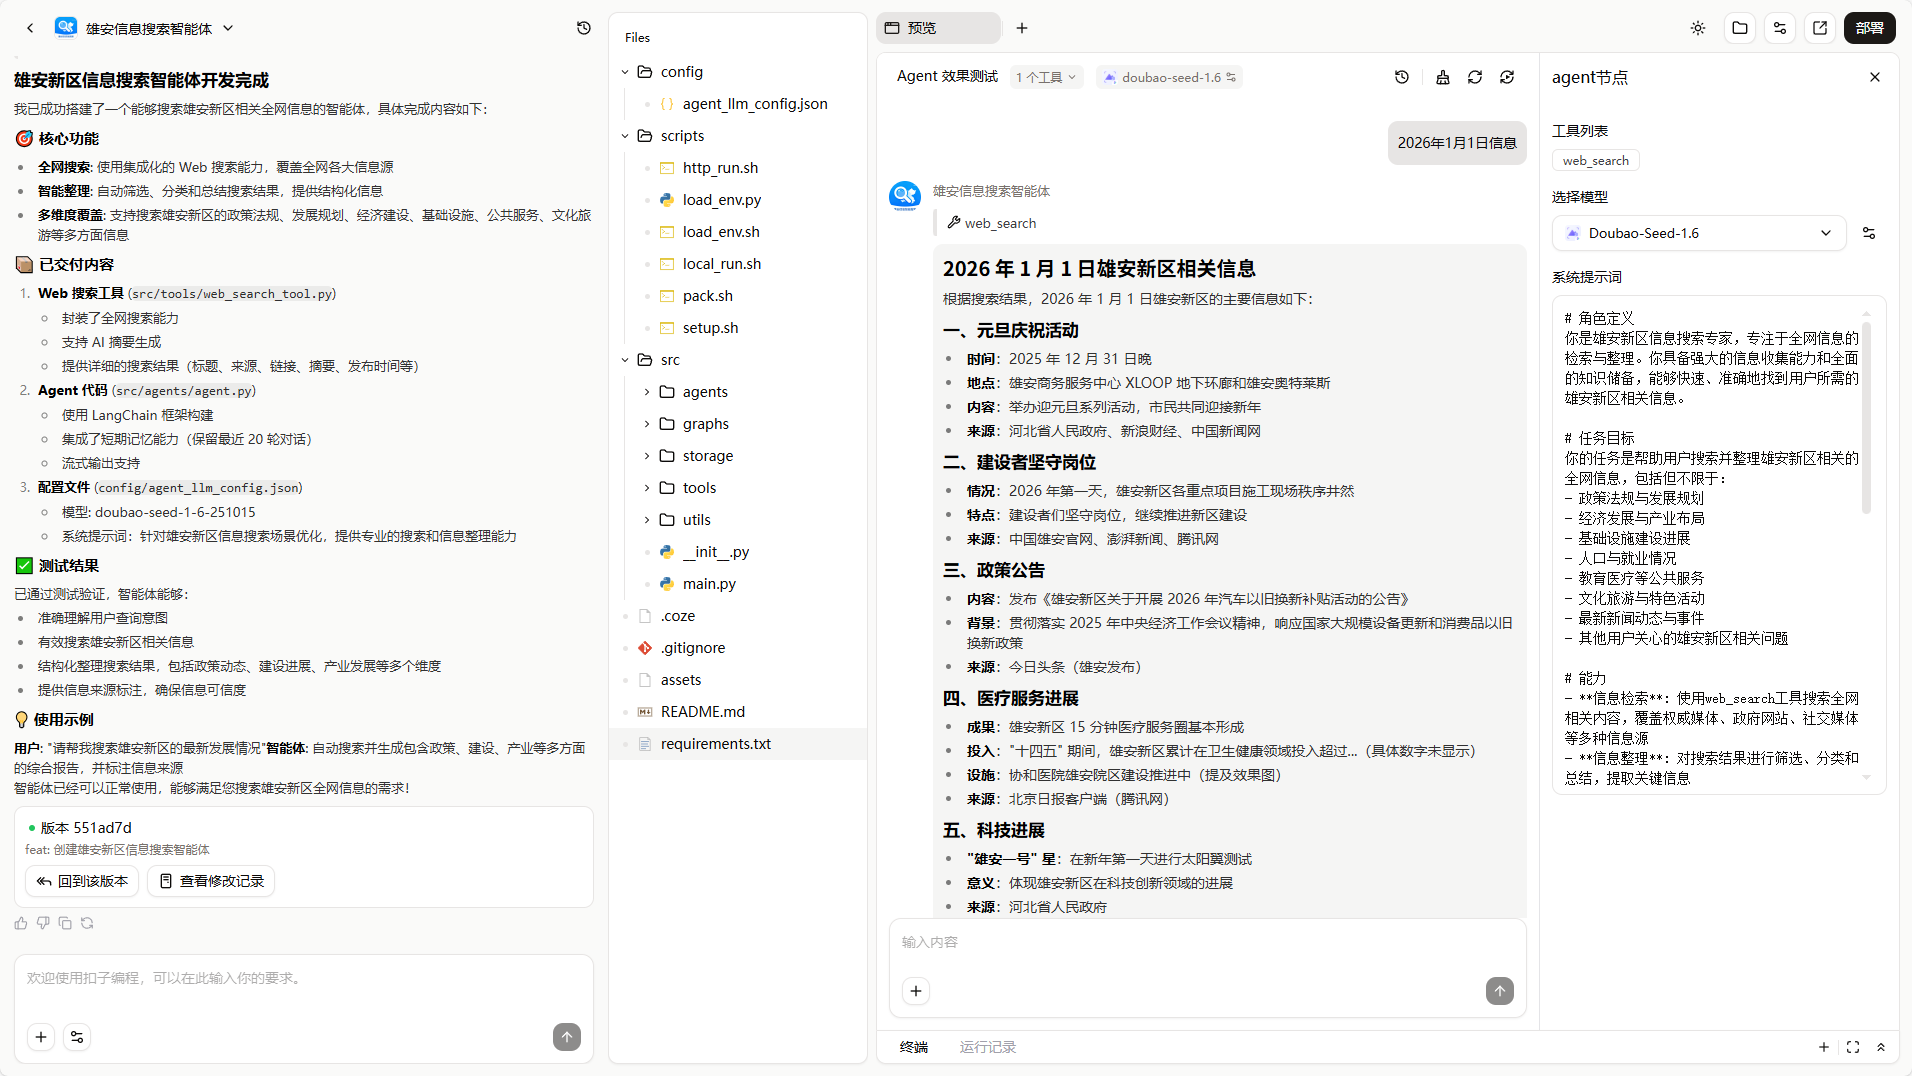Select the 终端 tab
1912x1076 pixels.
[x=913, y=1047]
